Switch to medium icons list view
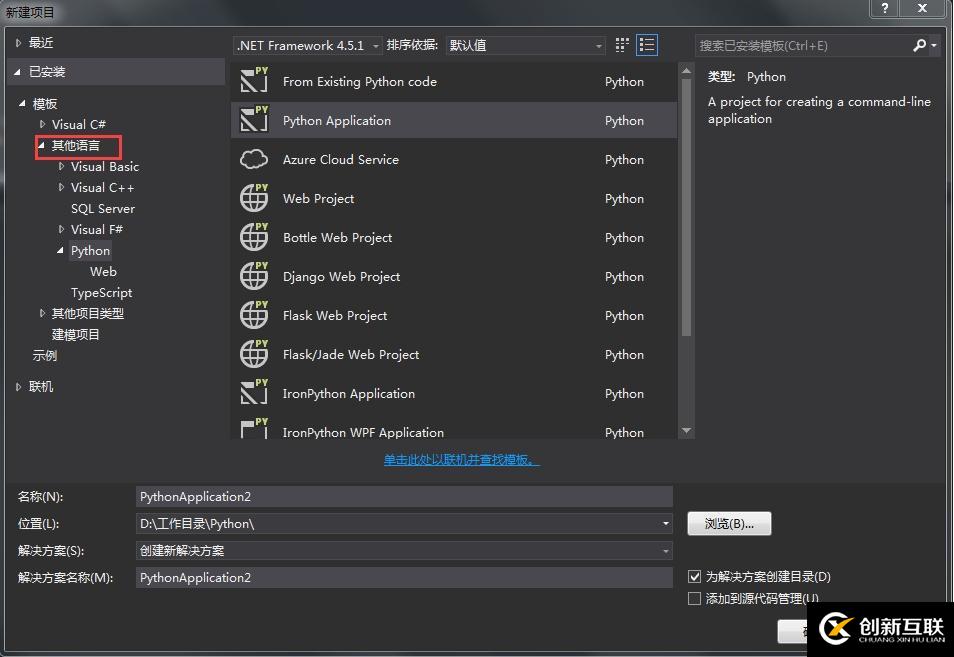Image resolution: width=954 pixels, height=657 pixels. pyautogui.click(x=647, y=45)
